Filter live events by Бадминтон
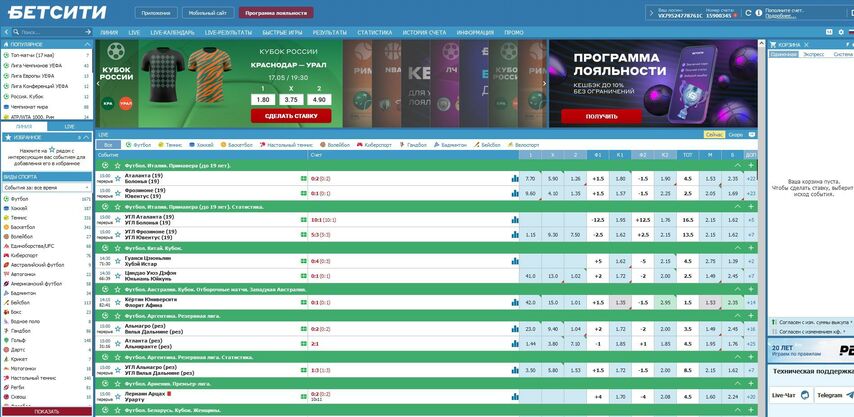Image resolution: width=854 pixels, height=417 pixels. (x=450, y=145)
